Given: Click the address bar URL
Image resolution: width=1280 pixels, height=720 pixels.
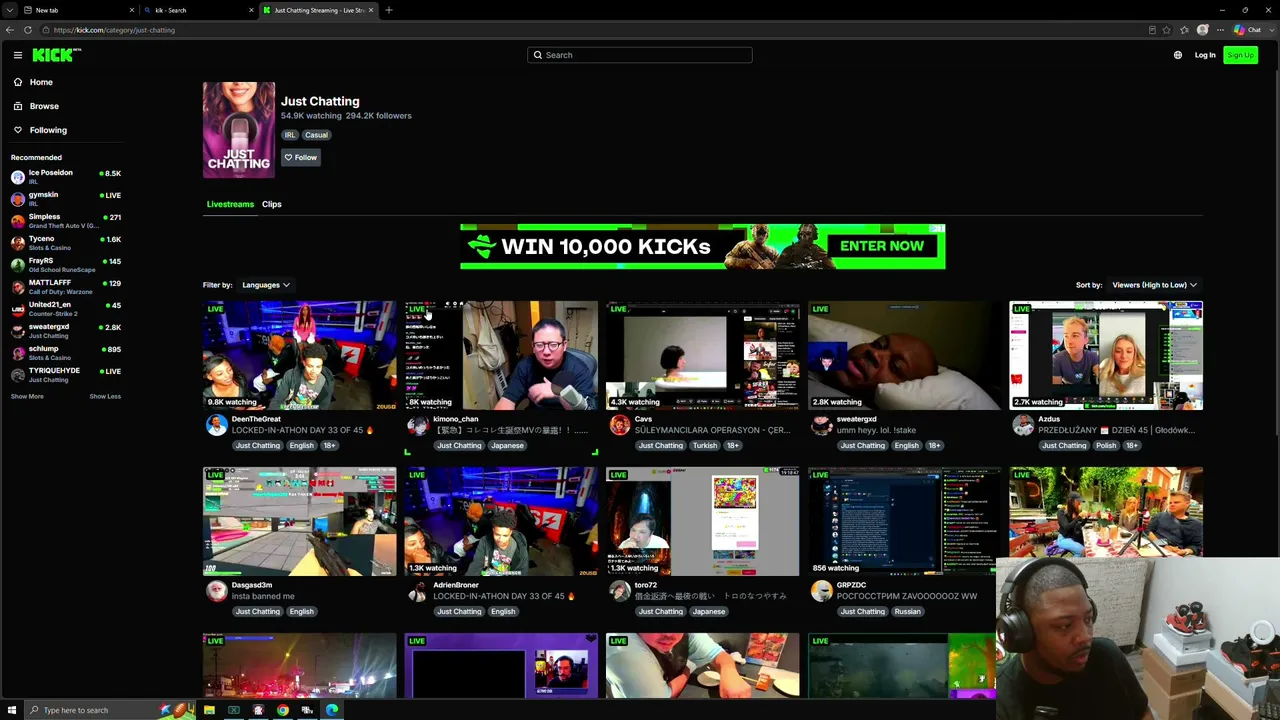Looking at the screenshot, I should pos(114,30).
